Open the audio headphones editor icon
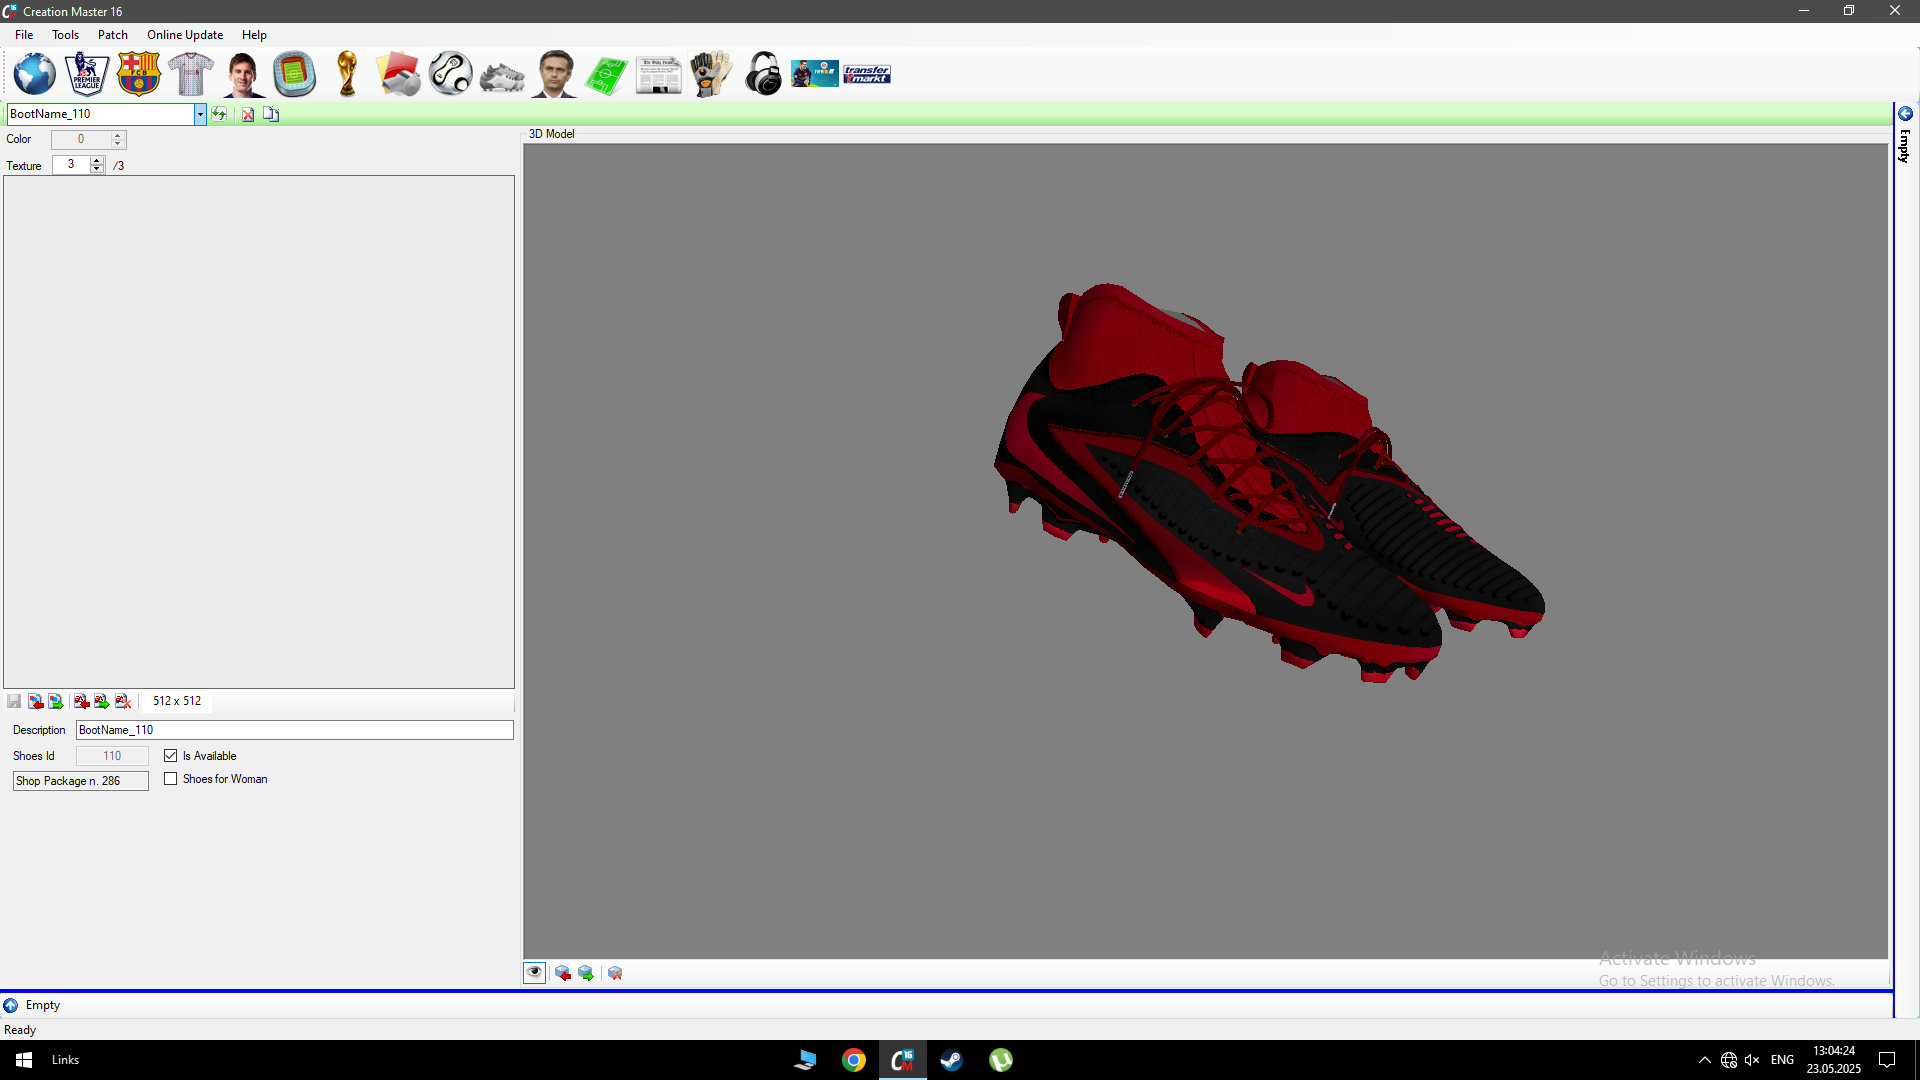The height and width of the screenshot is (1080, 1920). click(763, 74)
